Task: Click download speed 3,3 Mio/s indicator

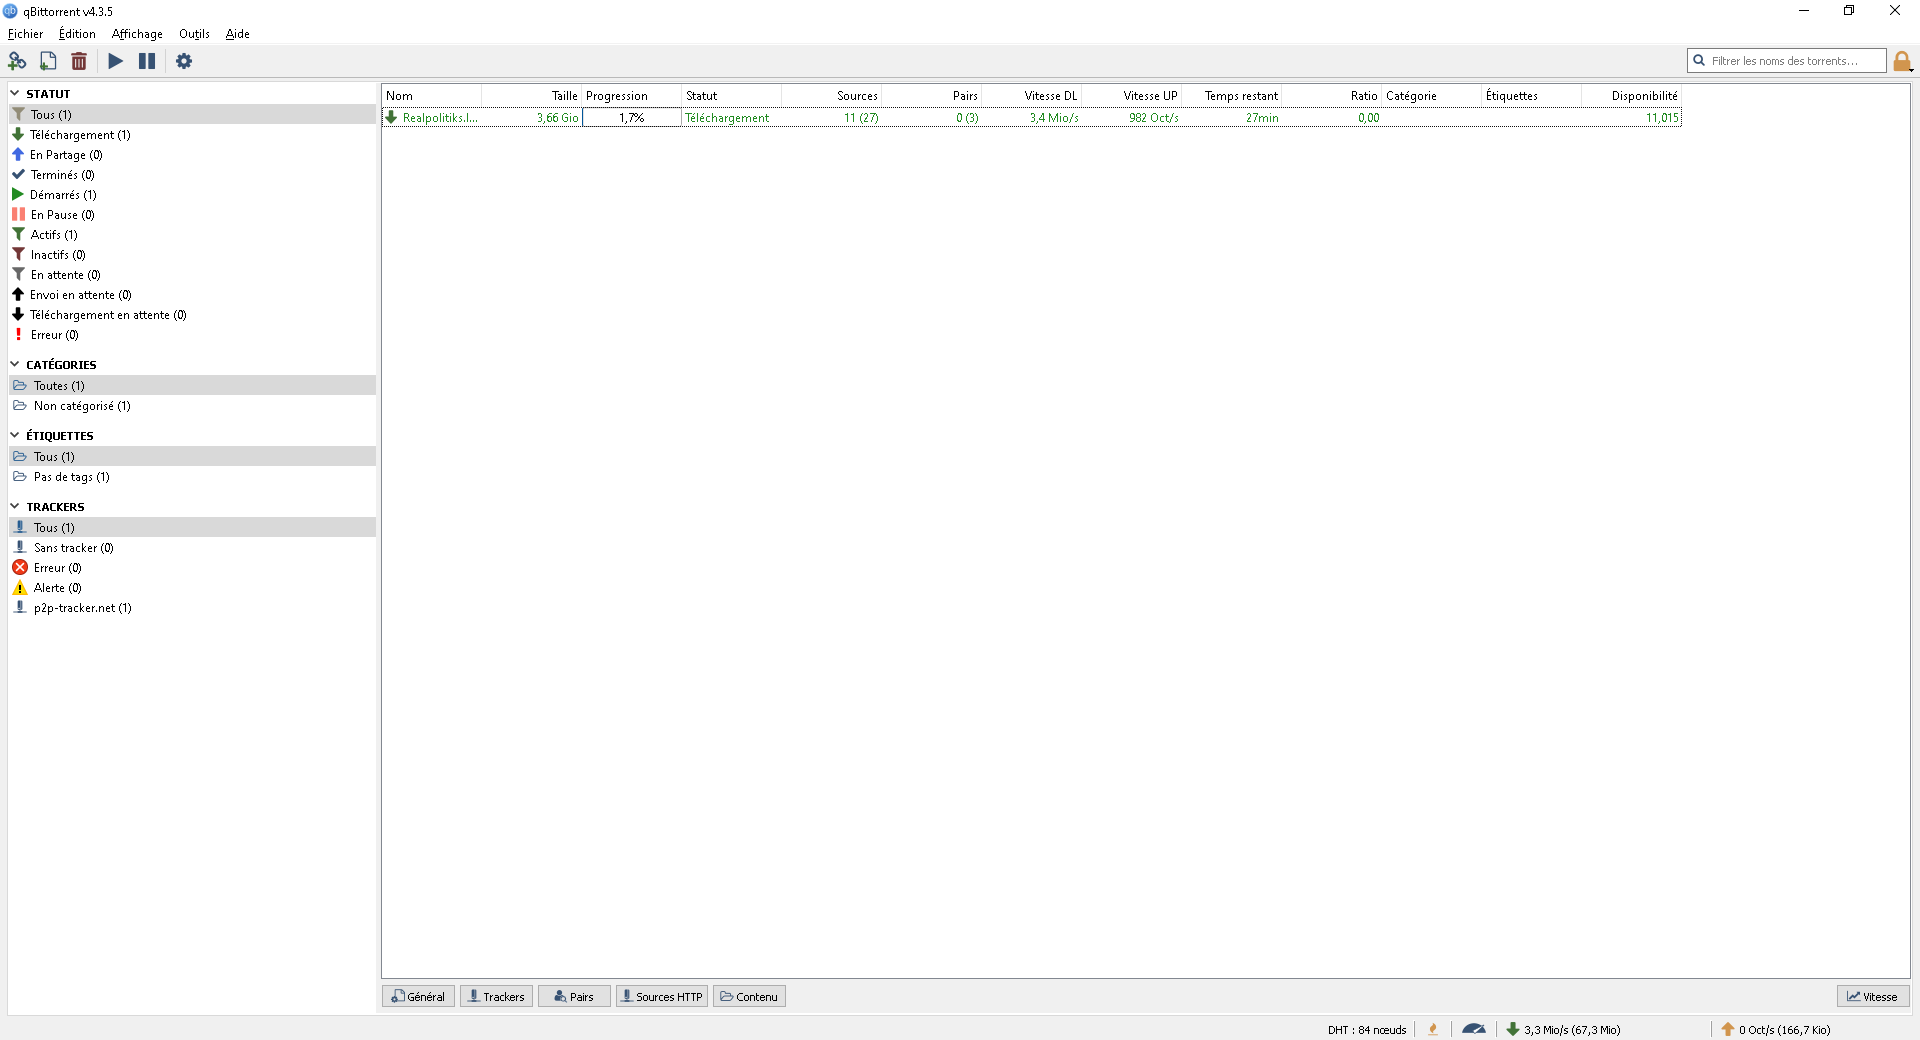Action: (x=1564, y=1030)
